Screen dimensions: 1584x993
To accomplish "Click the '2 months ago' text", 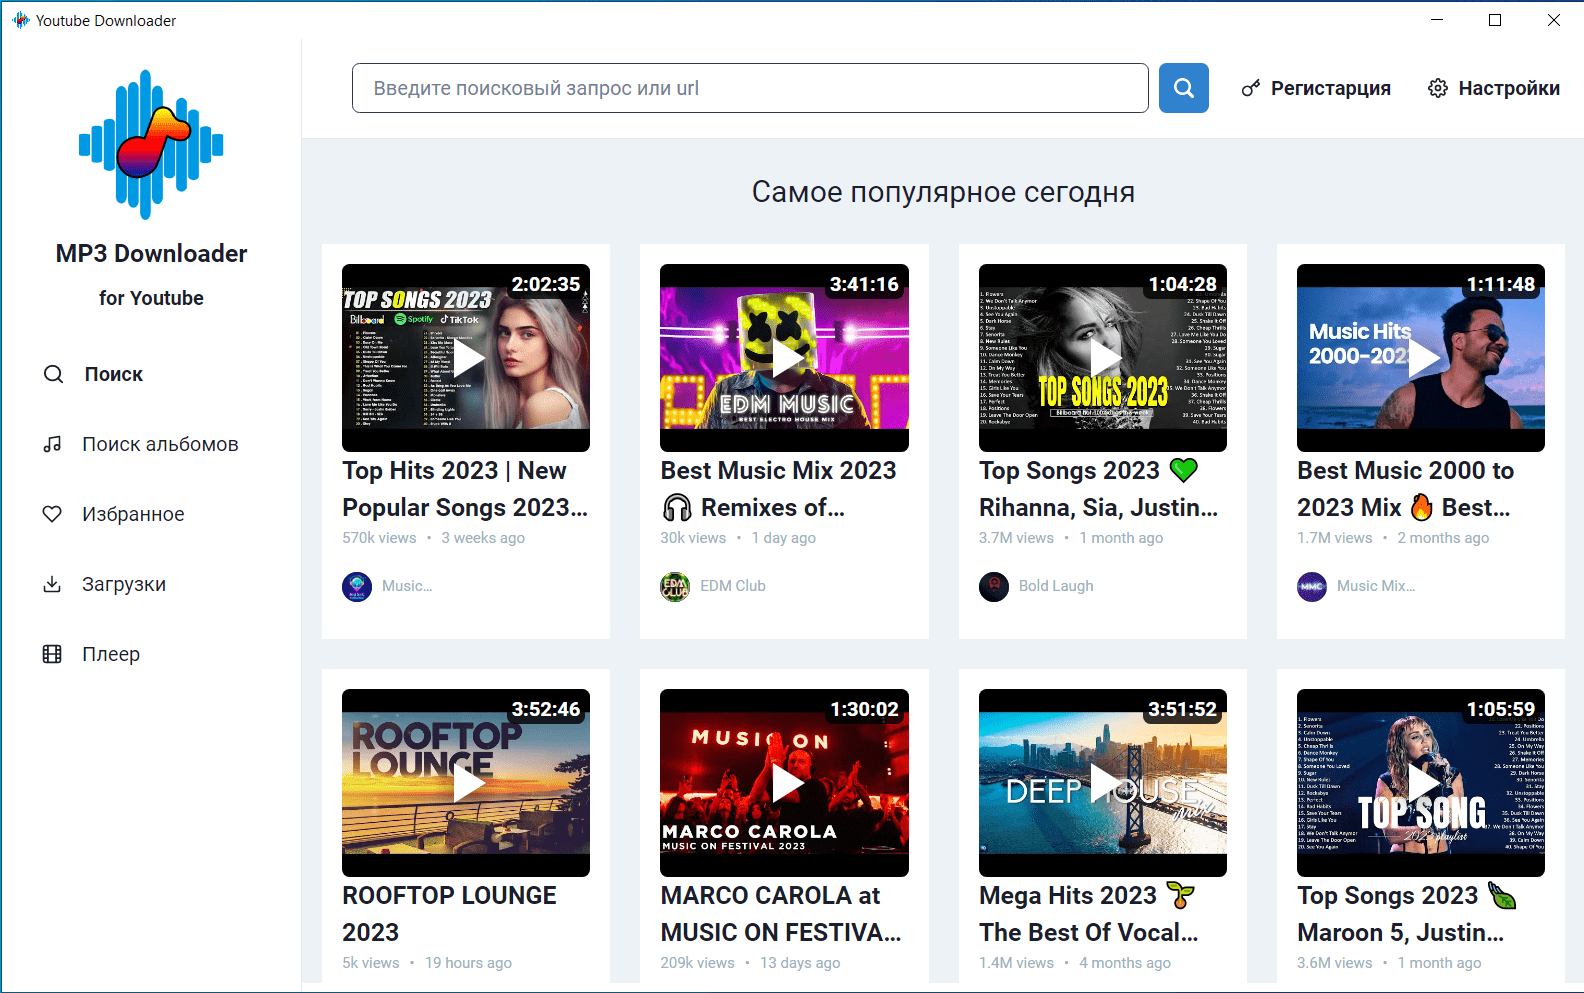I will 1443,538.
